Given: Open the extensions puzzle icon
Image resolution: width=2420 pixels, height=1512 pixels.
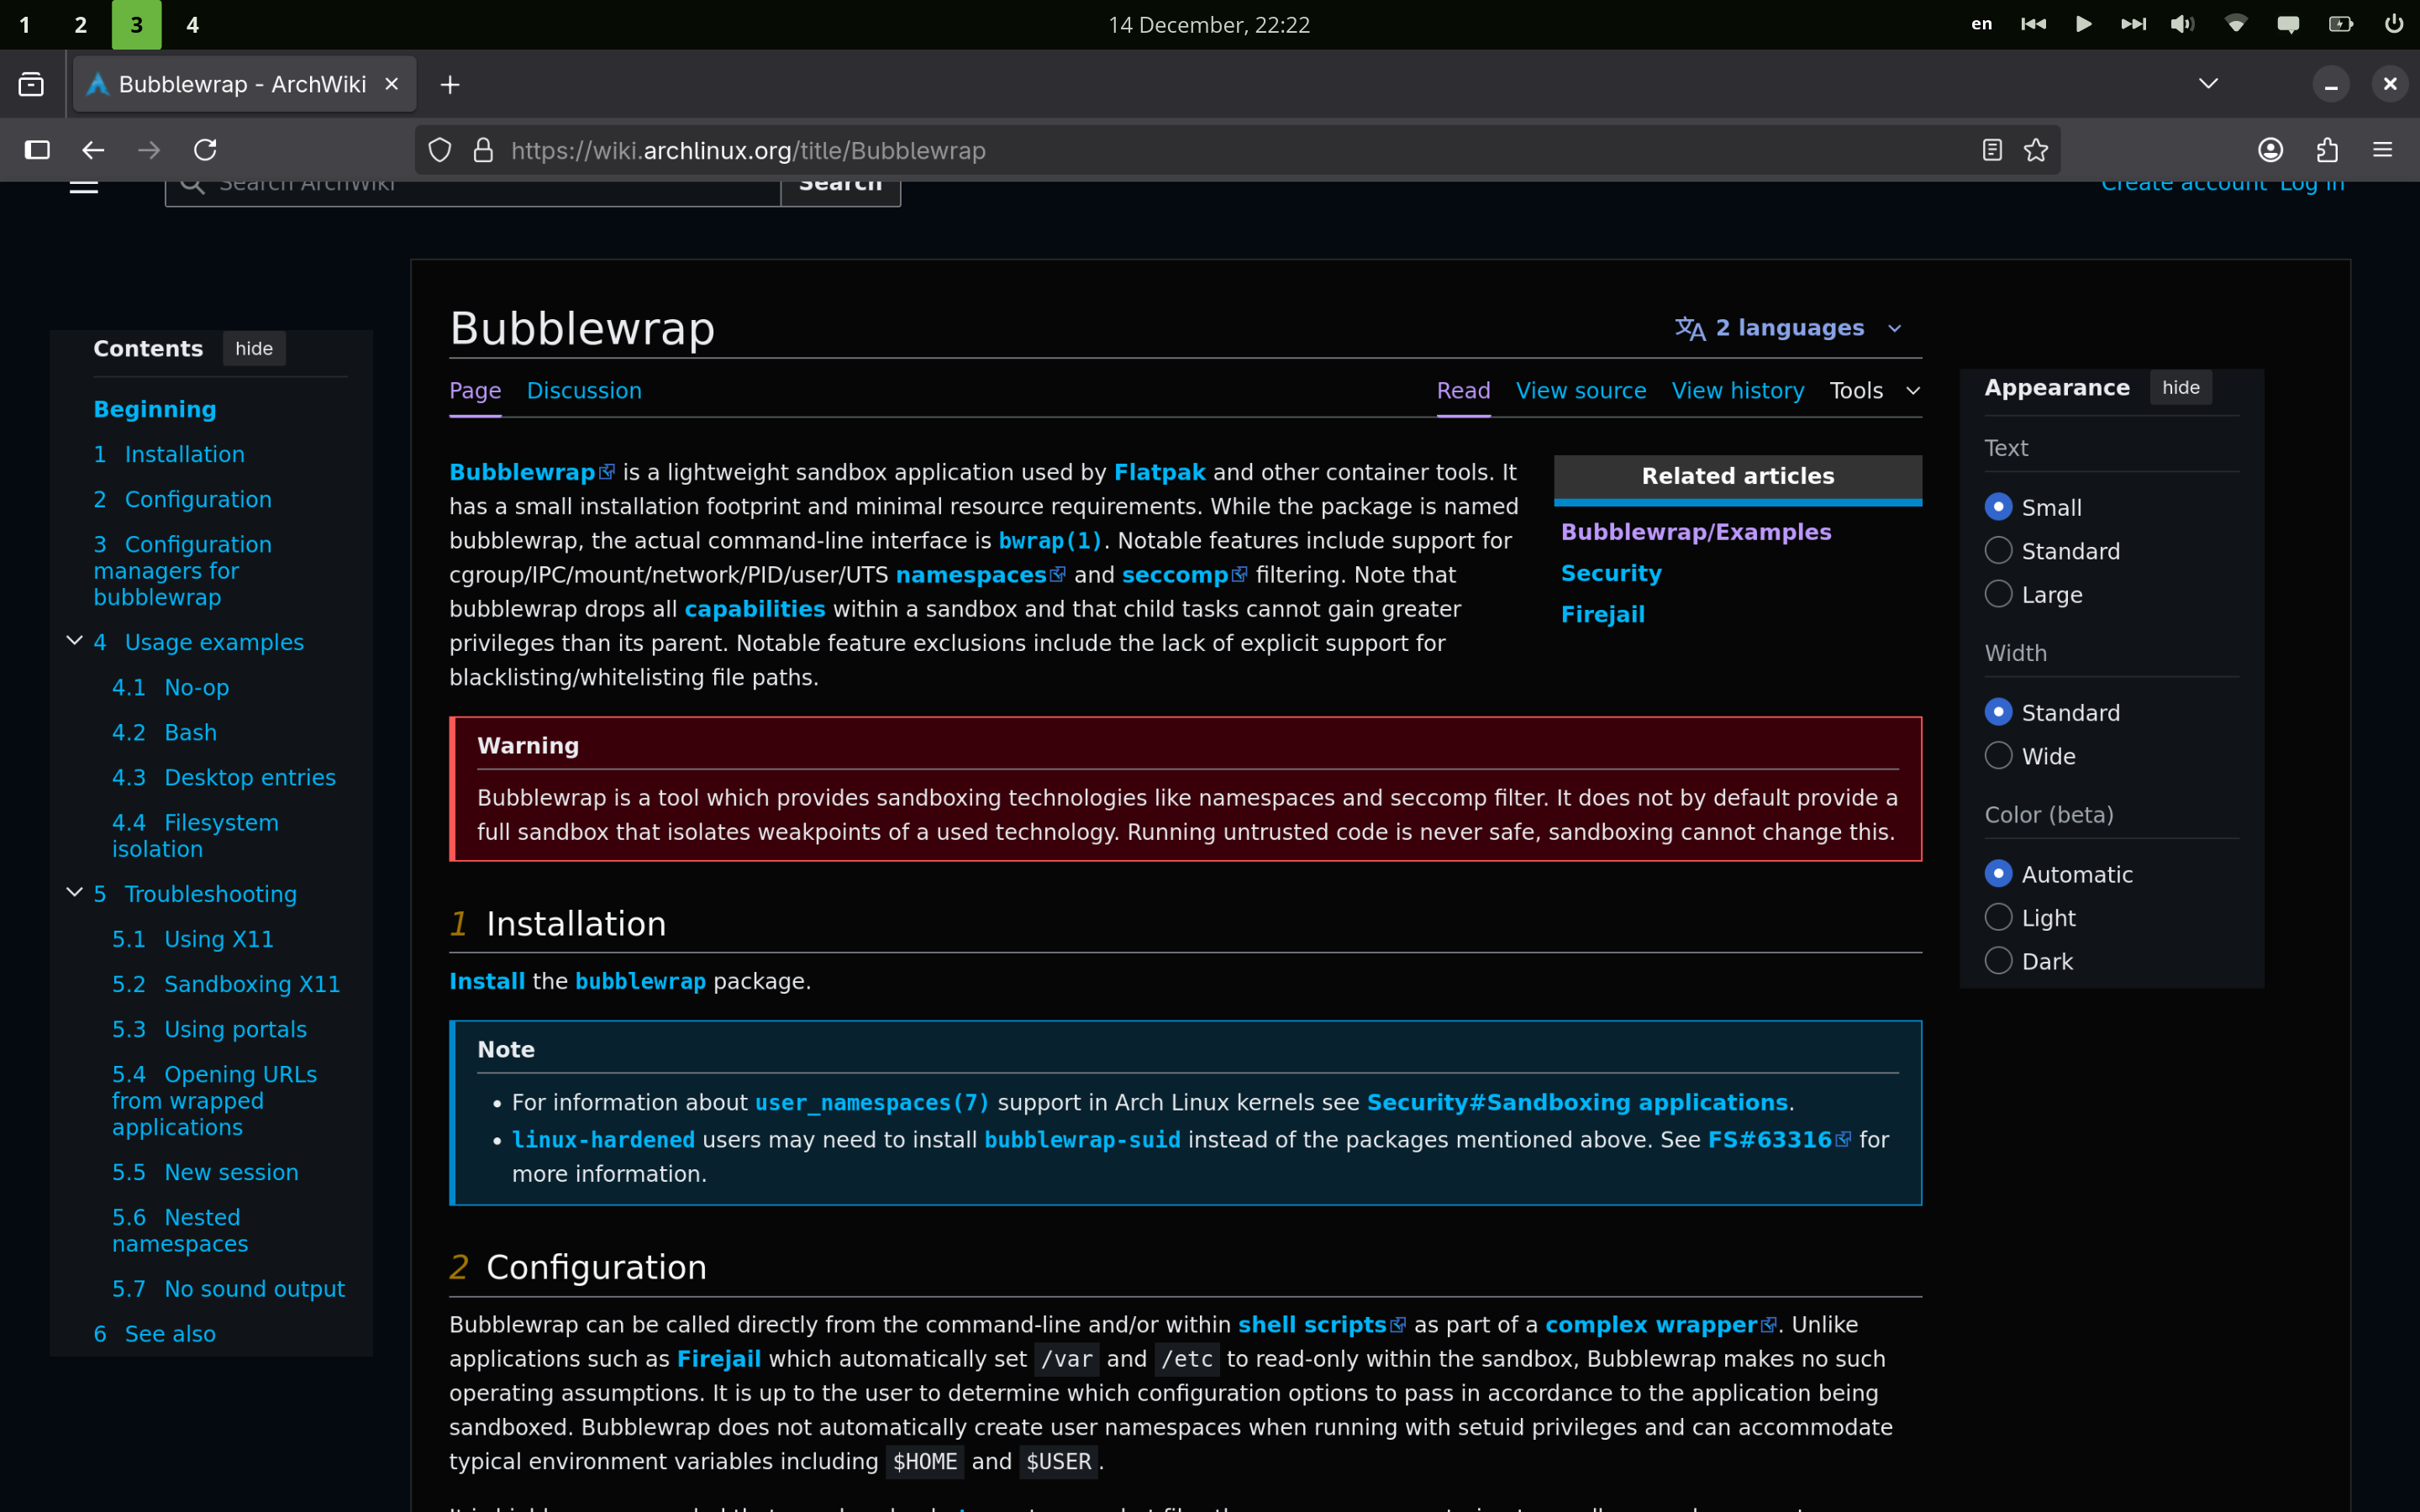Looking at the screenshot, I should [2327, 150].
